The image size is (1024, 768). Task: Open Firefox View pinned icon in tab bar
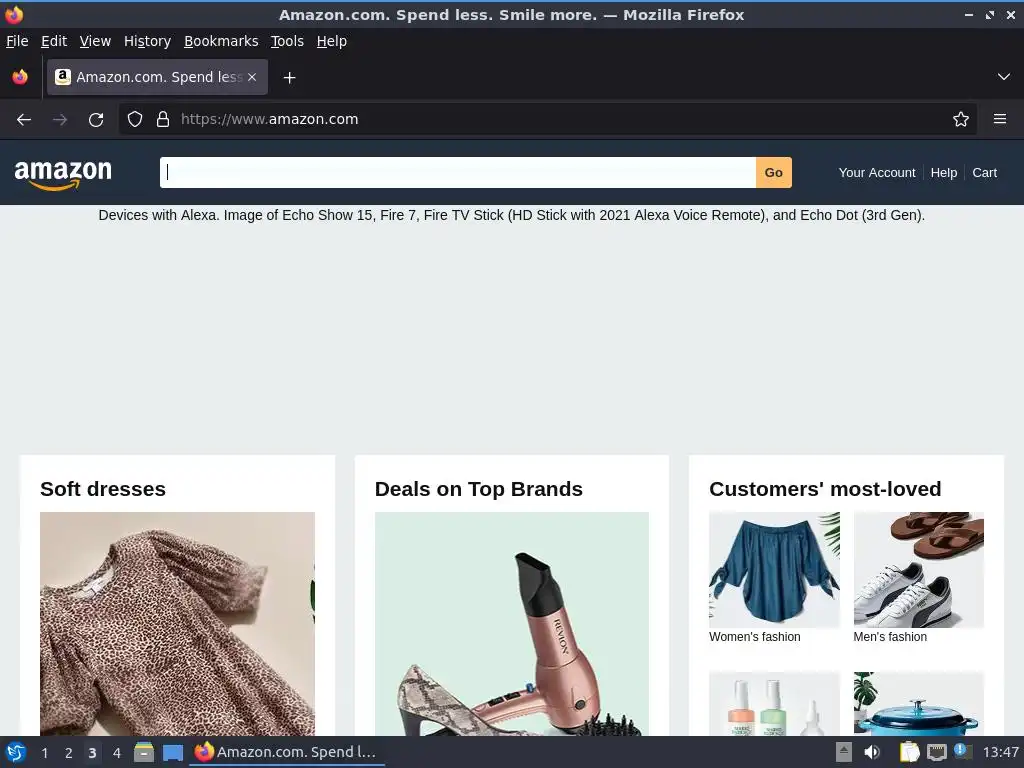click(x=20, y=77)
